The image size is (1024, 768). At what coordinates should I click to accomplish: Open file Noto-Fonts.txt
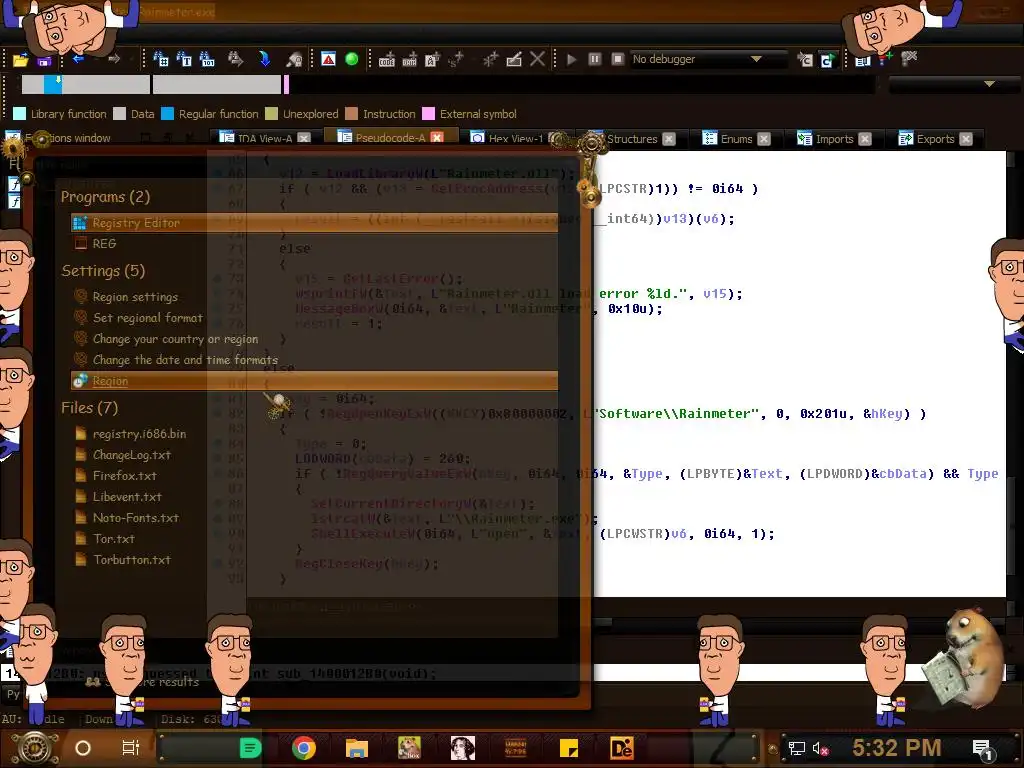135,517
